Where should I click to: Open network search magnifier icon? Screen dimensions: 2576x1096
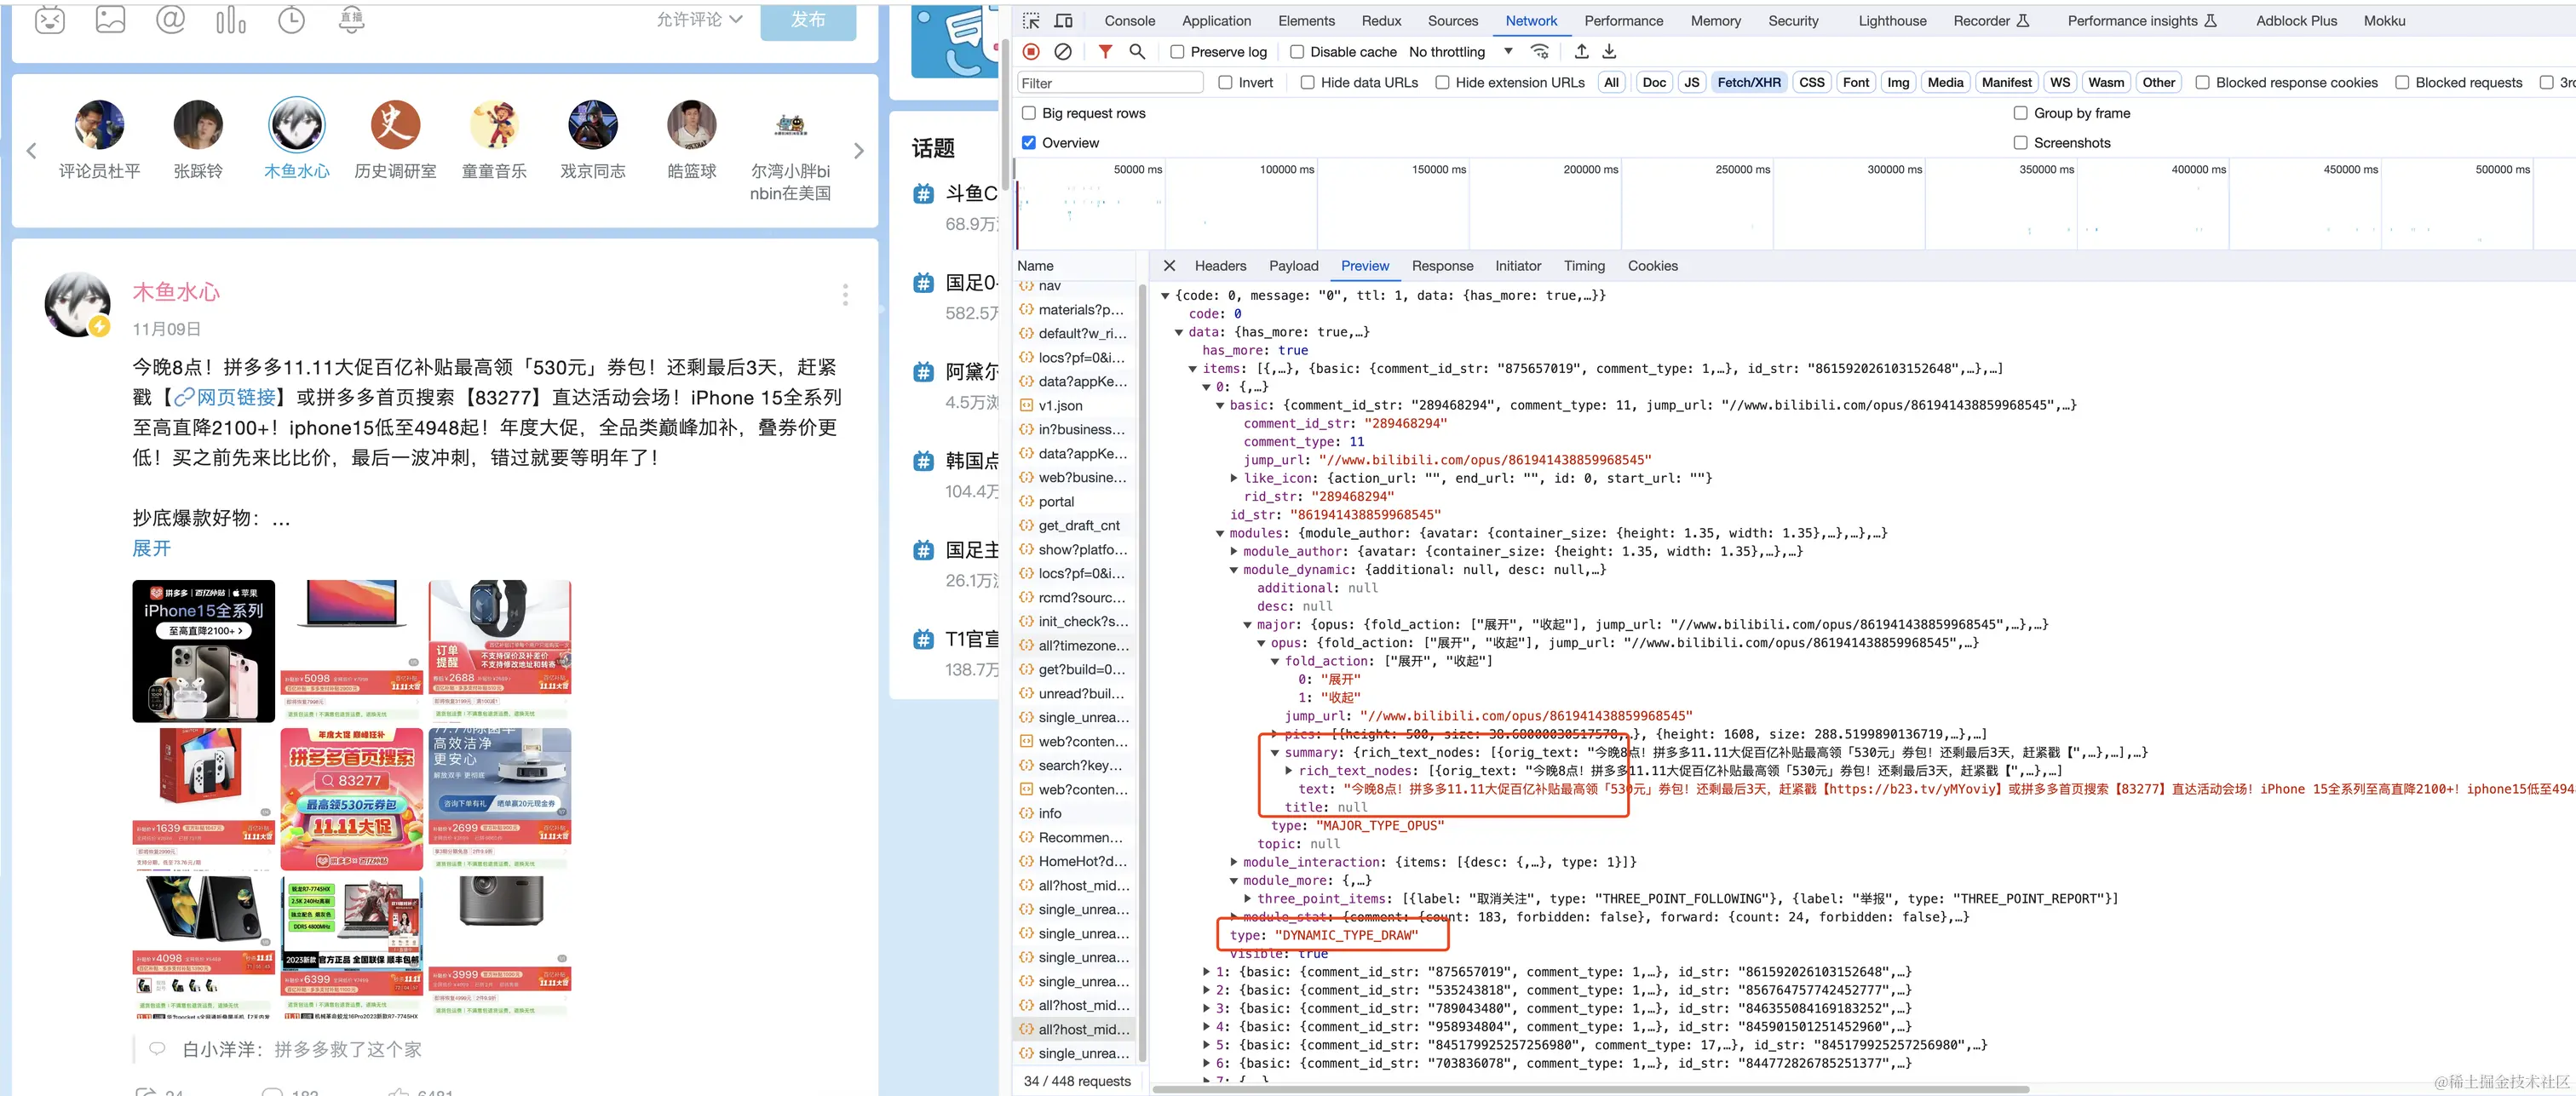click(1137, 52)
